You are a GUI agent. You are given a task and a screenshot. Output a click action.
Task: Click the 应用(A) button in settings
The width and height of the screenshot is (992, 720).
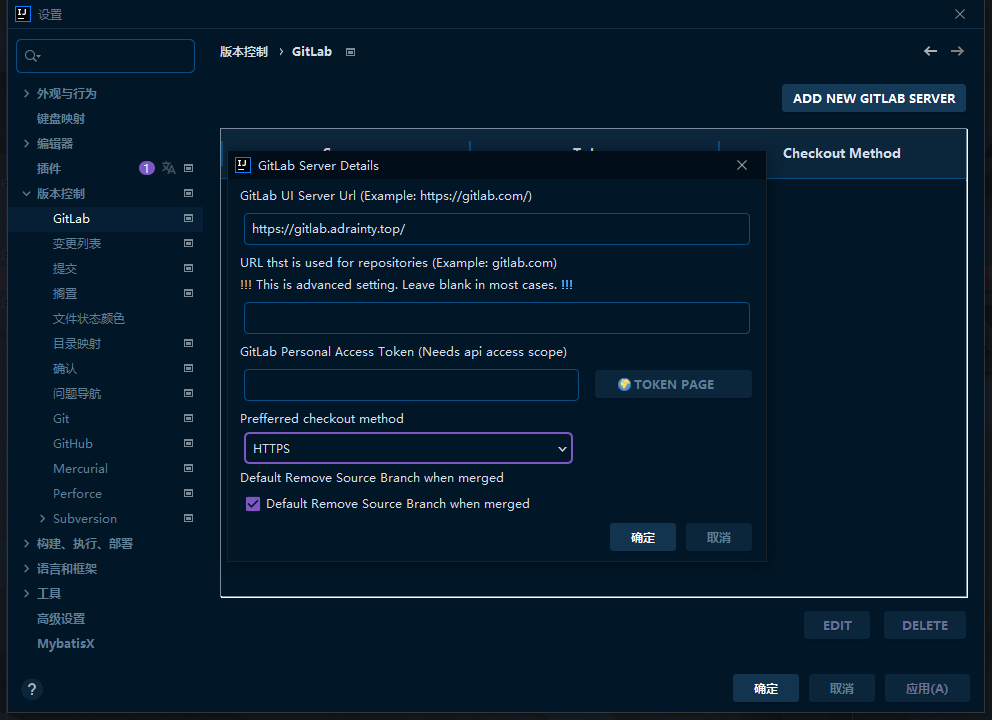927,688
